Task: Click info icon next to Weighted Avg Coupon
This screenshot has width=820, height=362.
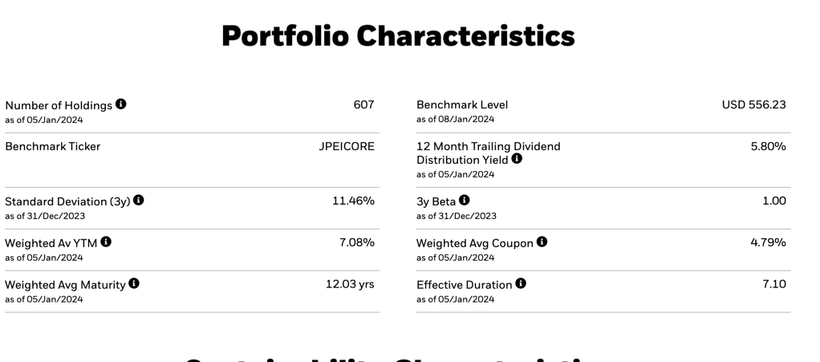Action: click(x=542, y=242)
